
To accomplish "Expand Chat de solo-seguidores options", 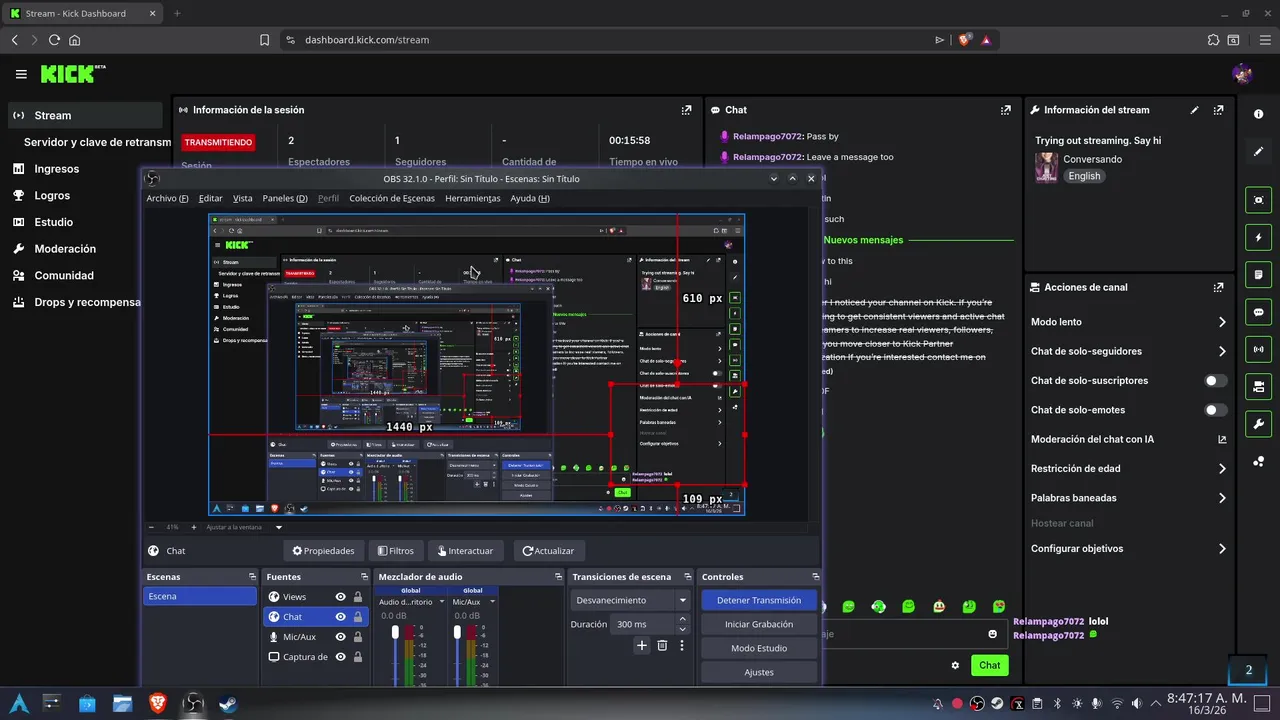I will point(1222,351).
